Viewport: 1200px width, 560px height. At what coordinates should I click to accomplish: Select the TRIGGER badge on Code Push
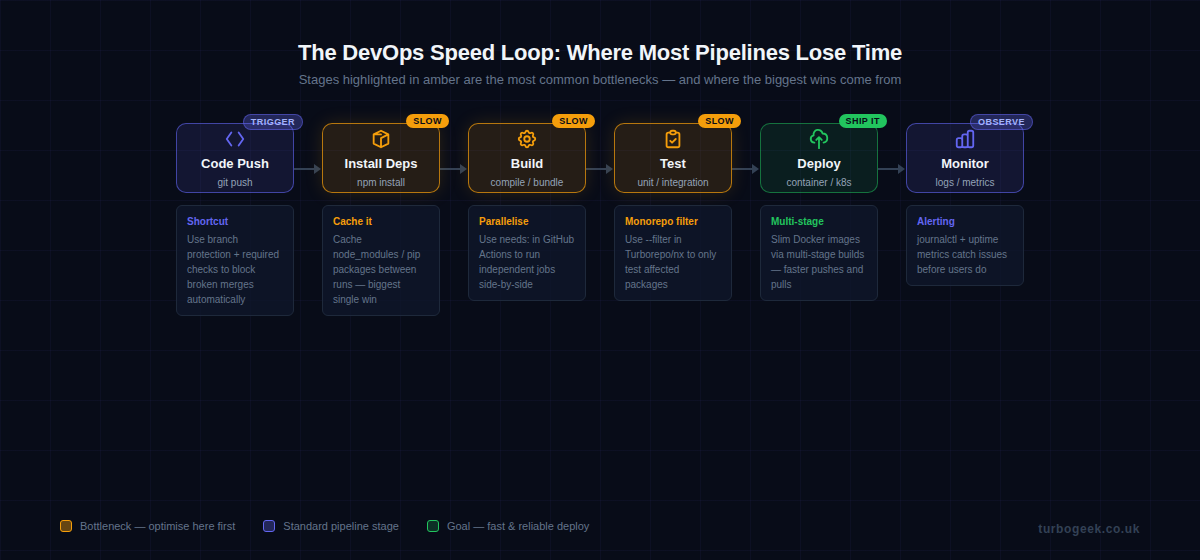click(273, 122)
